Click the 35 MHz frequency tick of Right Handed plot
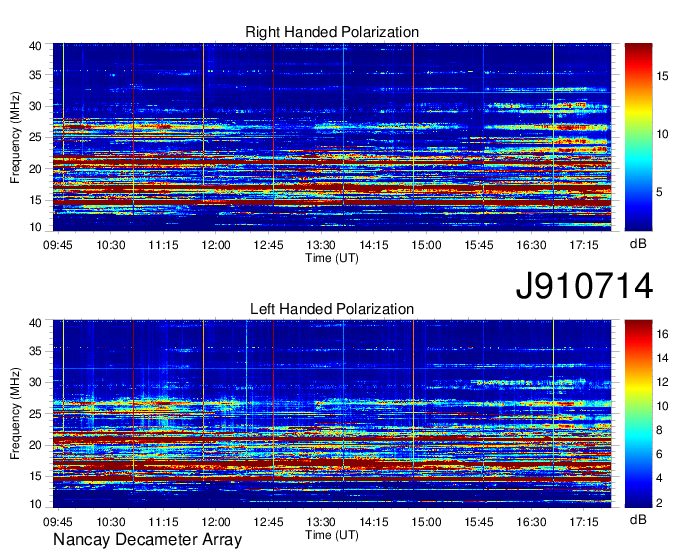Viewport: 680px width, 552px height. (35, 75)
